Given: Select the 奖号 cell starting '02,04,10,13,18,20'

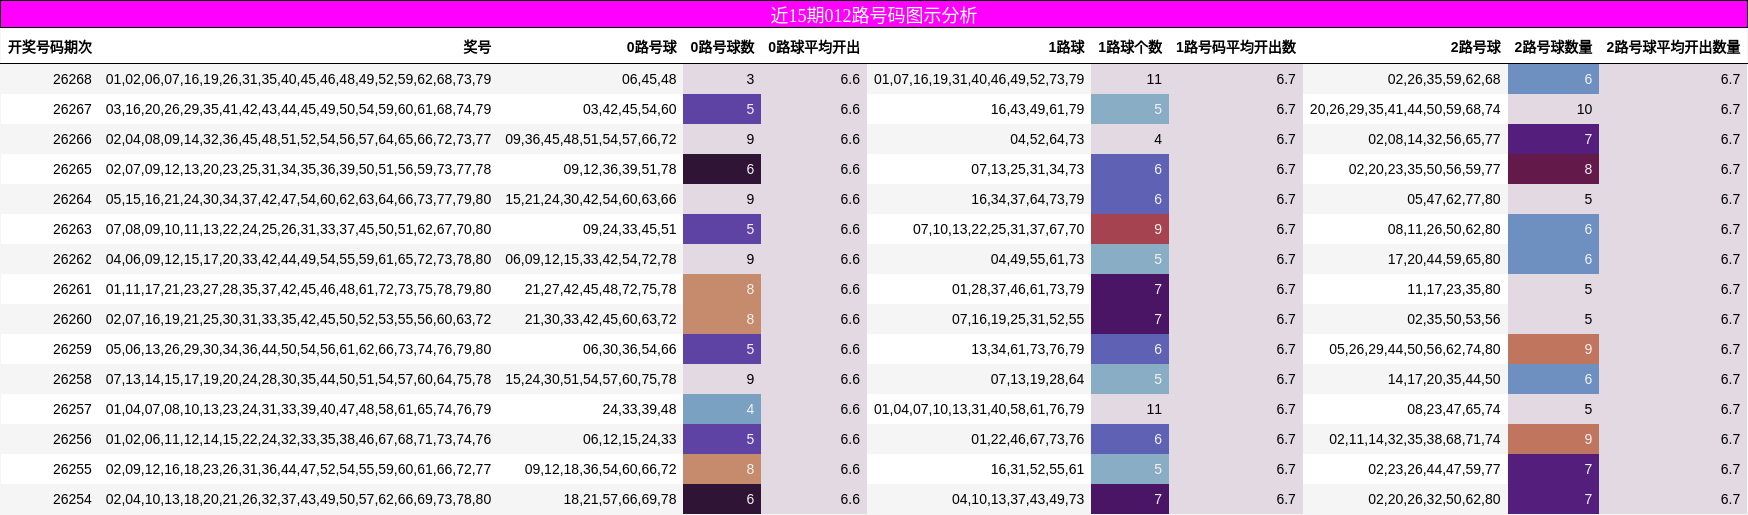Looking at the screenshot, I should (298, 499).
